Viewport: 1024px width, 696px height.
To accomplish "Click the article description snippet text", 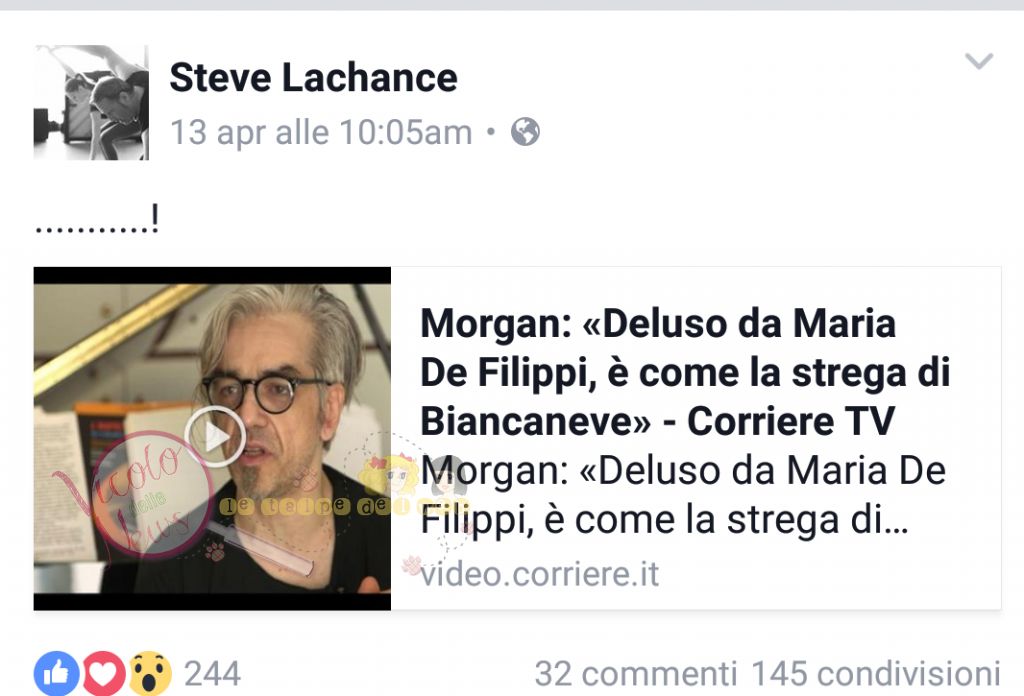I will coord(682,496).
